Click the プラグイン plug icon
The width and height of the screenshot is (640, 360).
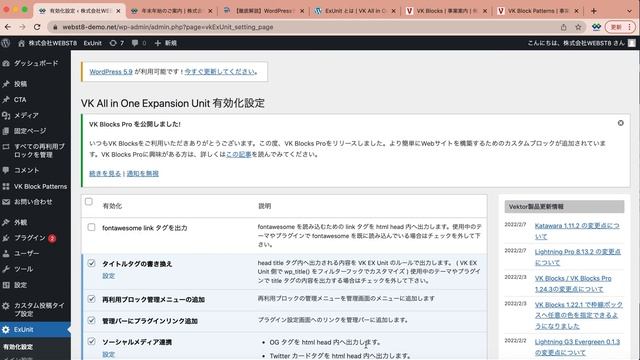tap(6, 238)
